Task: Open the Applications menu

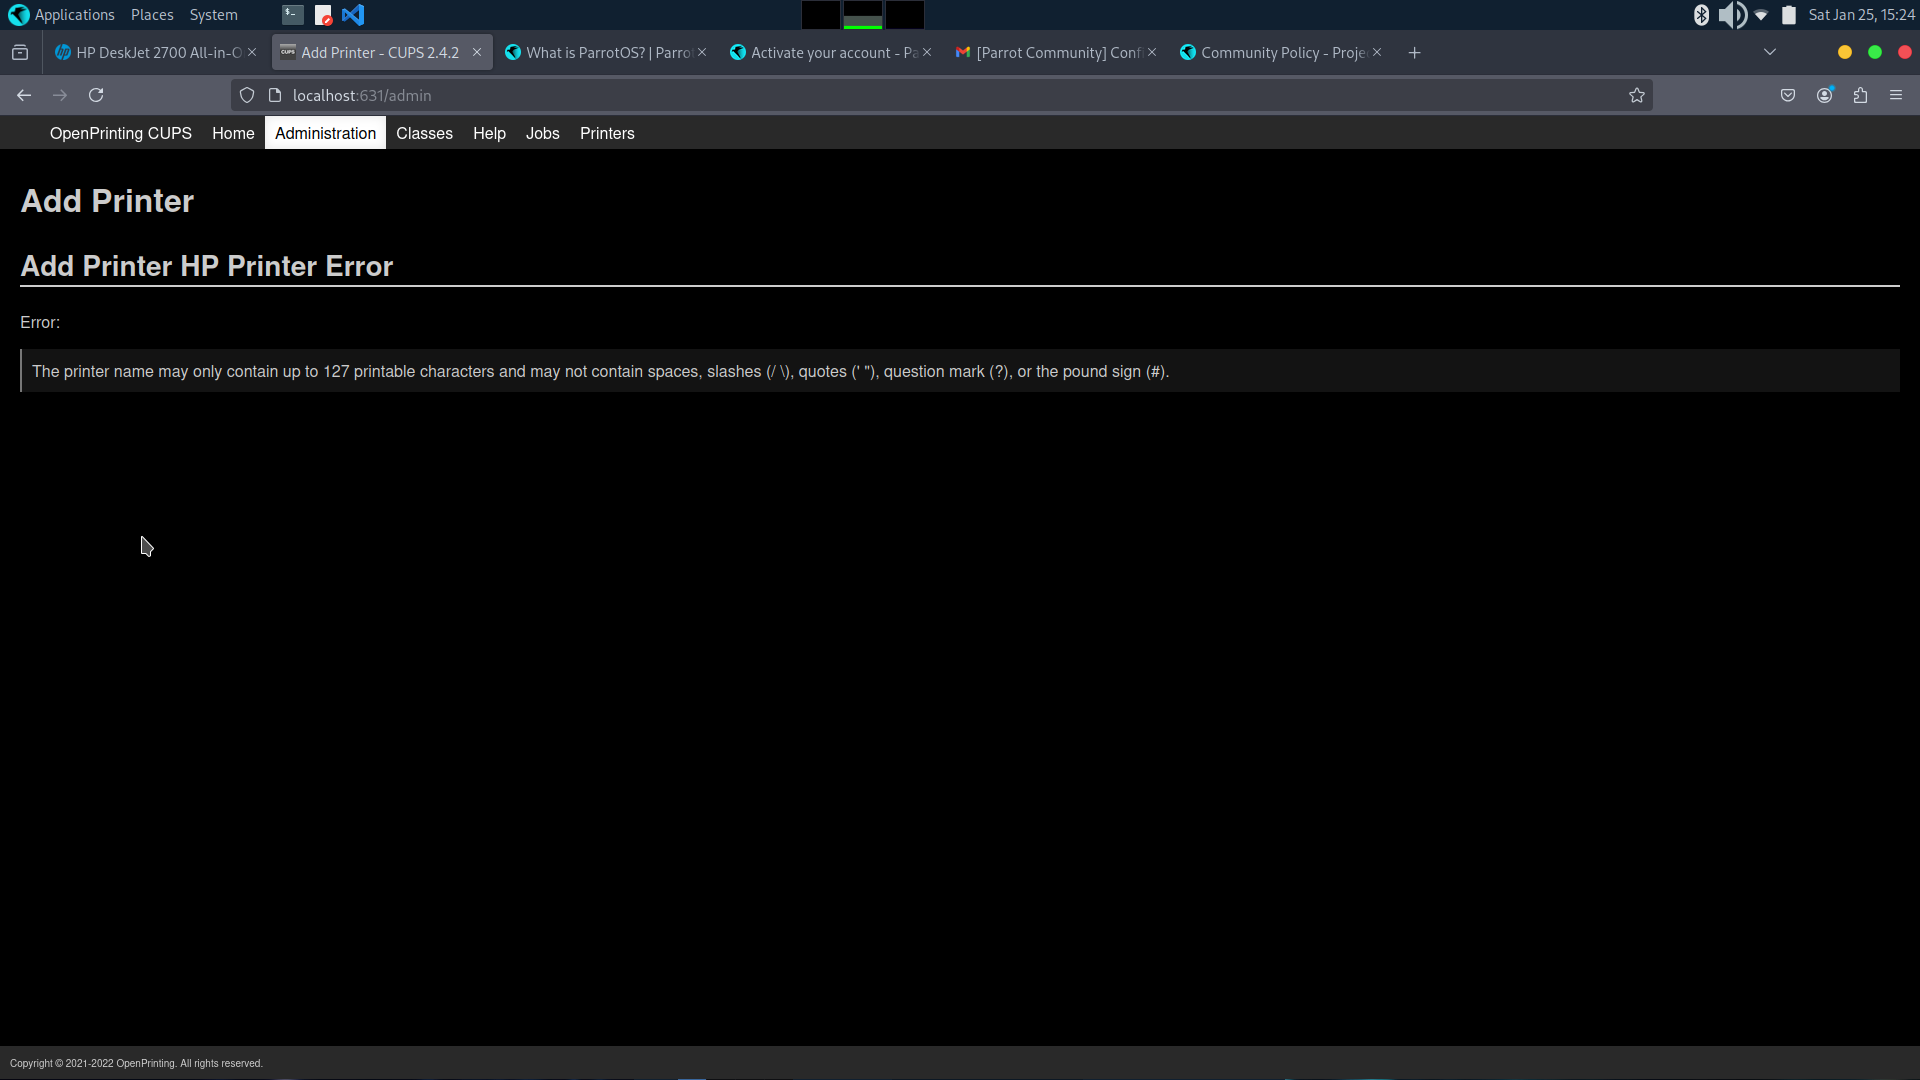Action: click(x=62, y=15)
